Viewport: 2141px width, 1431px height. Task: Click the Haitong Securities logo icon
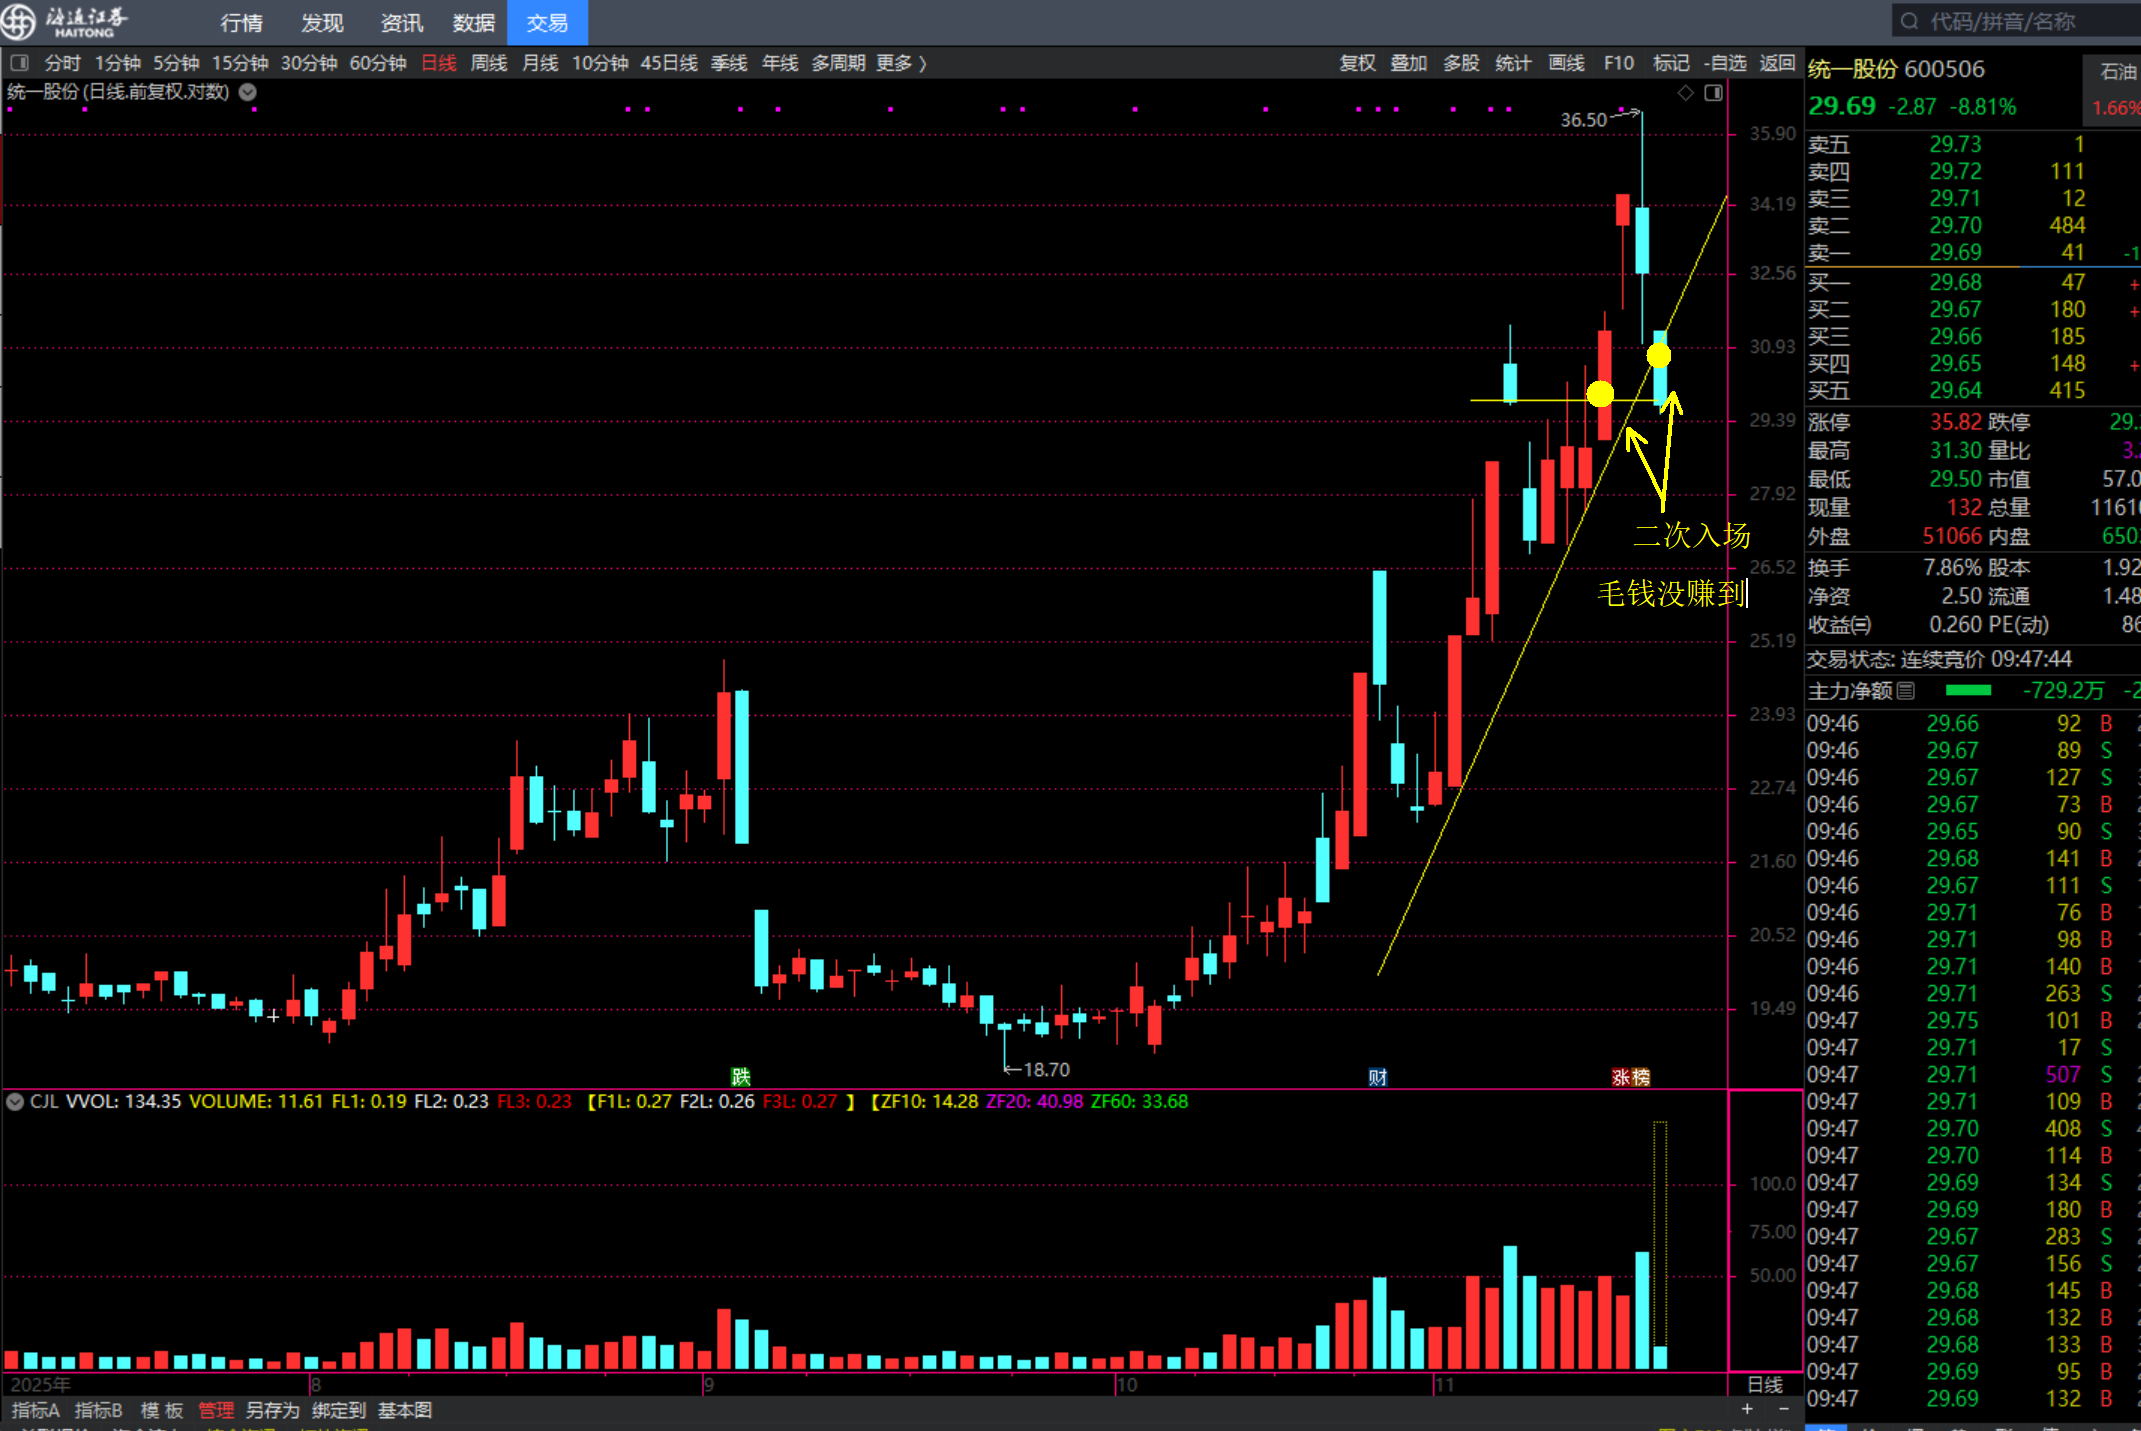coord(19,21)
